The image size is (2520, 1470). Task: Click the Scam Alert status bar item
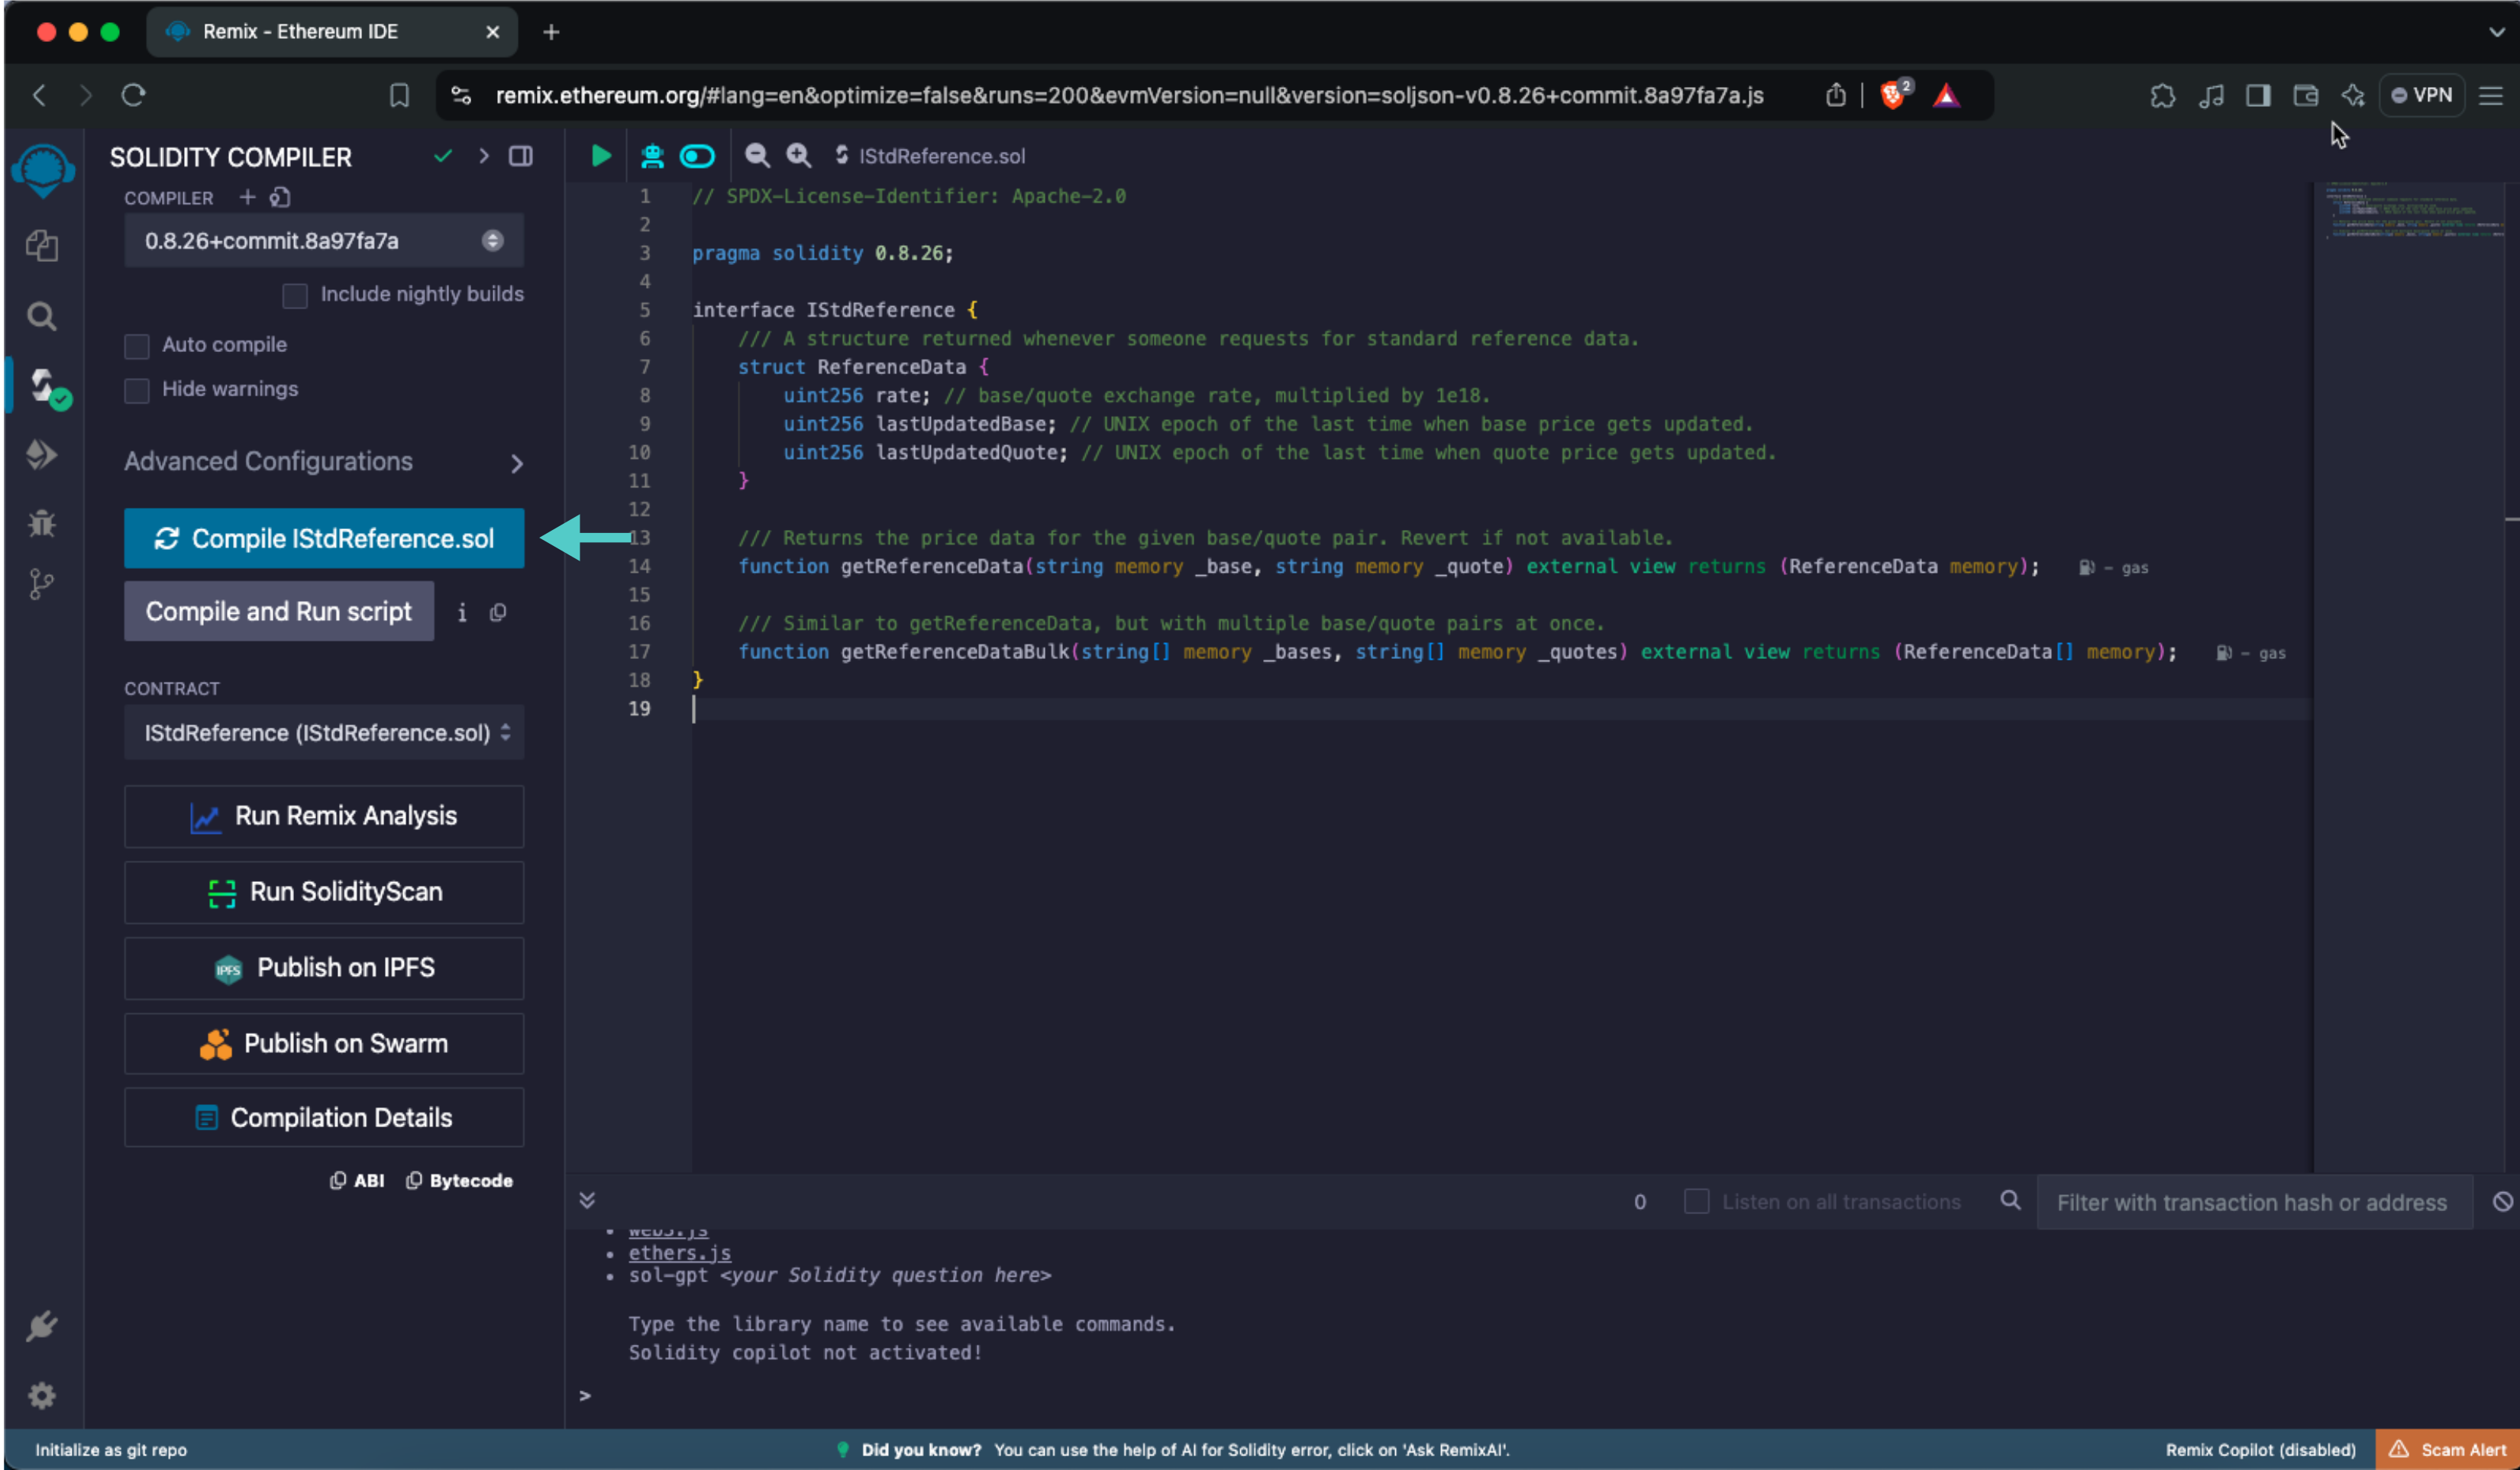[x=2447, y=1449]
